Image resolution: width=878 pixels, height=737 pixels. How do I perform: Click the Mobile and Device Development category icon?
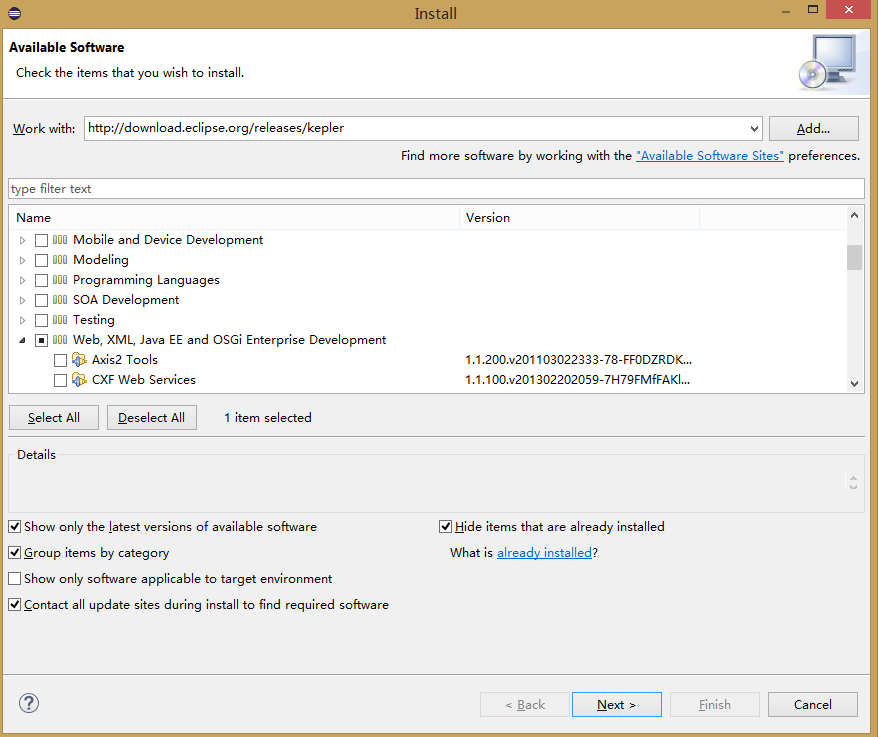click(60, 240)
